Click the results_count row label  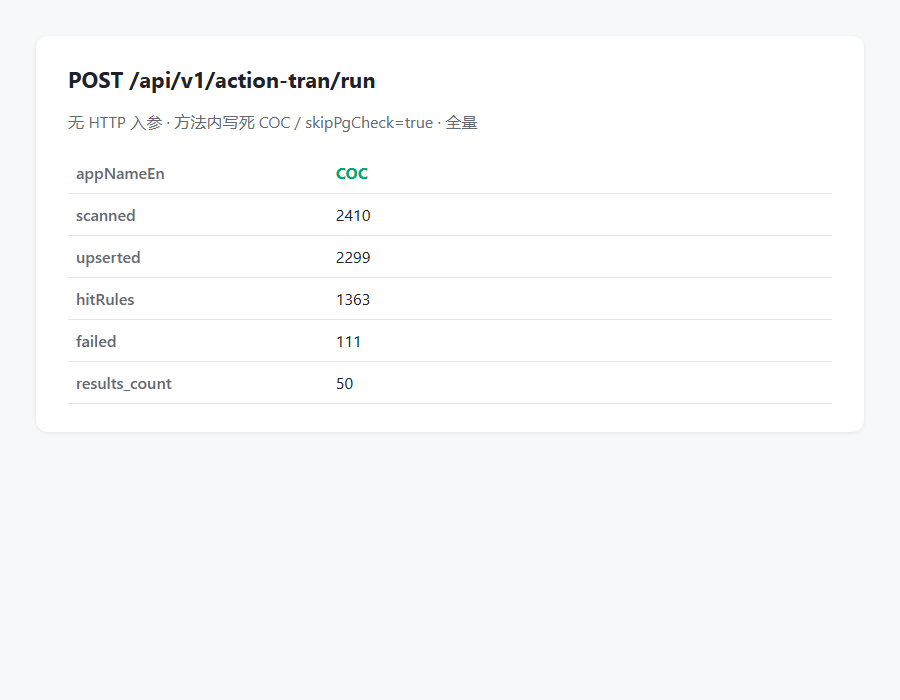[123, 384]
